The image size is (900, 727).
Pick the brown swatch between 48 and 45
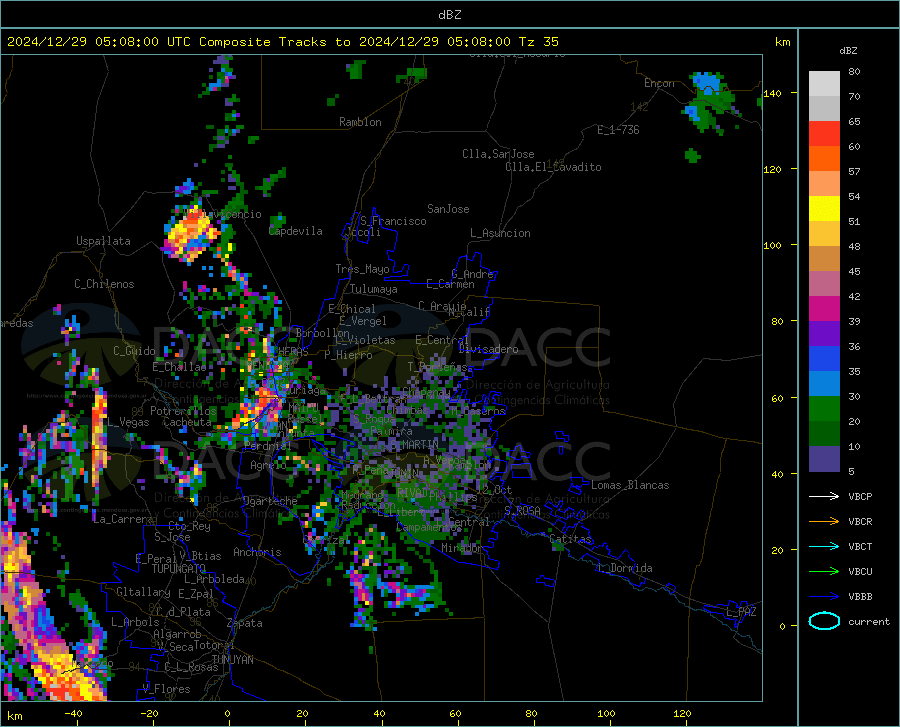coord(824,259)
